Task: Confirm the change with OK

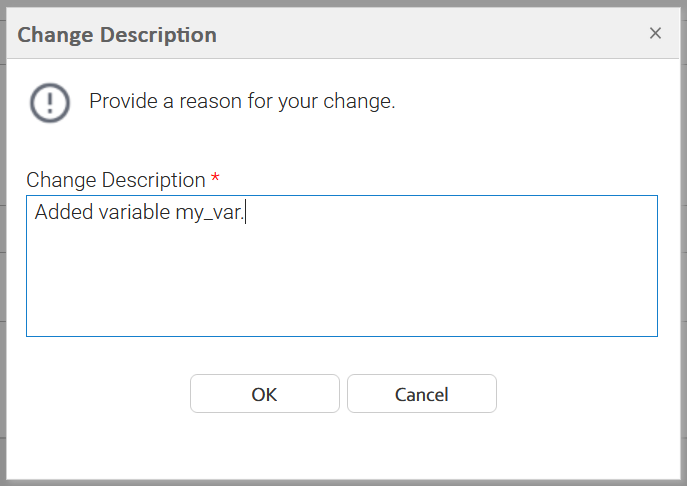Action: pos(264,394)
